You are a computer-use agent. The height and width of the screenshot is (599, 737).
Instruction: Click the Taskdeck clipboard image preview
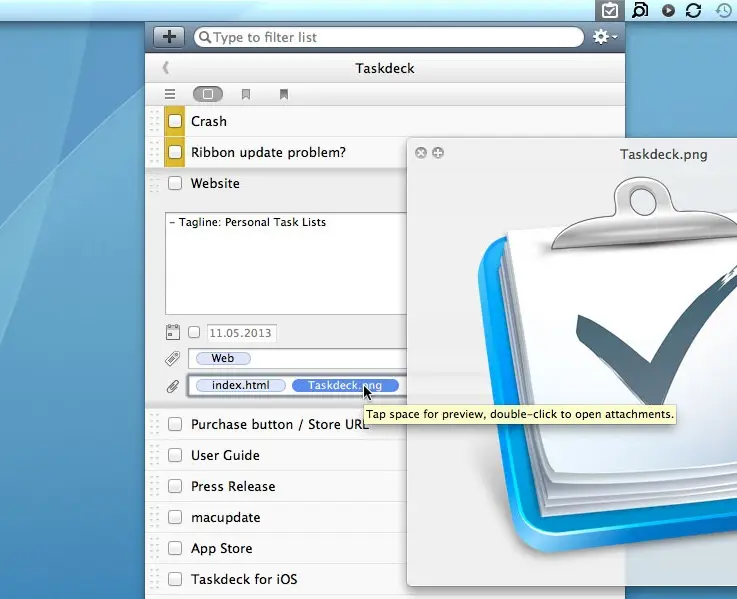[x=607, y=367]
